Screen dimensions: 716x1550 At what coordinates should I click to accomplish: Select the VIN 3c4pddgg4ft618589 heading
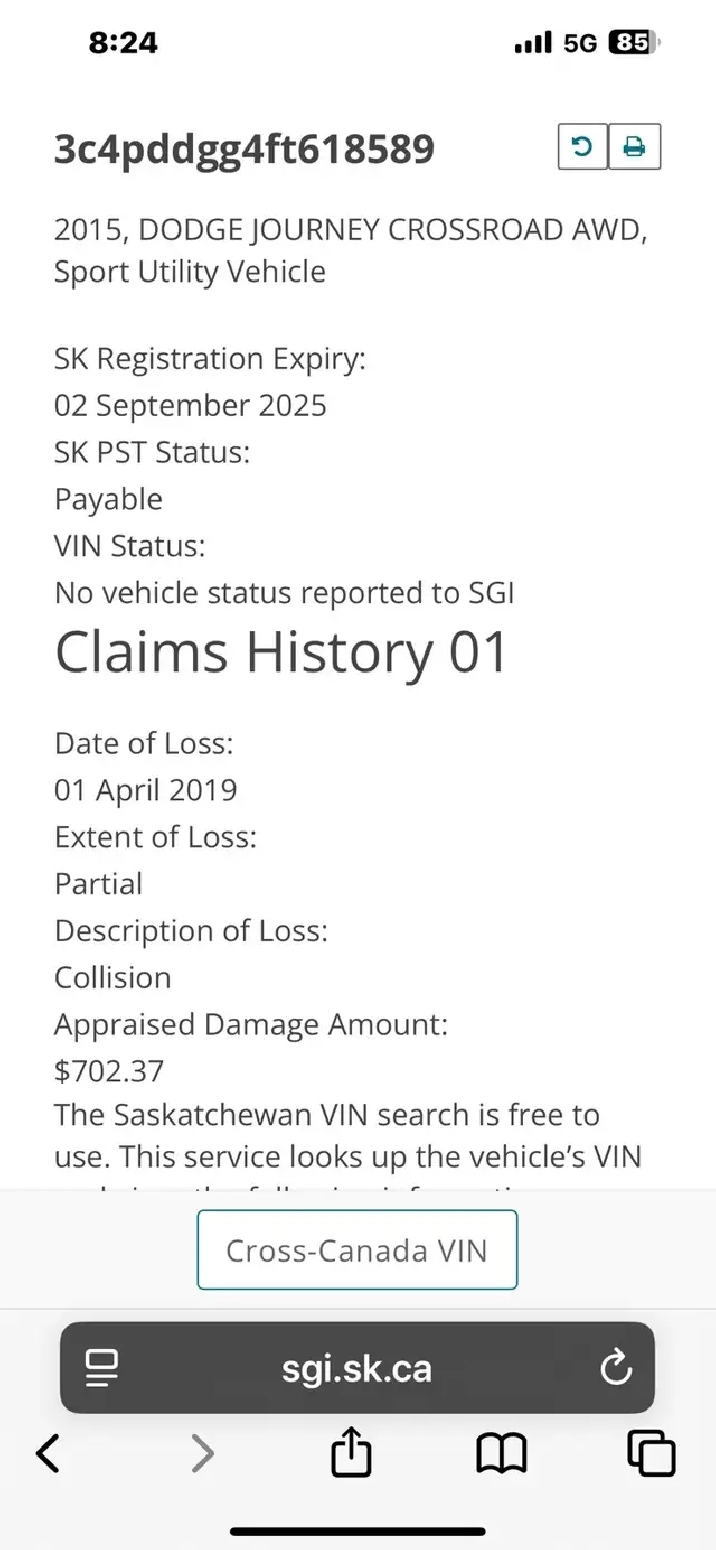pyautogui.click(x=244, y=150)
